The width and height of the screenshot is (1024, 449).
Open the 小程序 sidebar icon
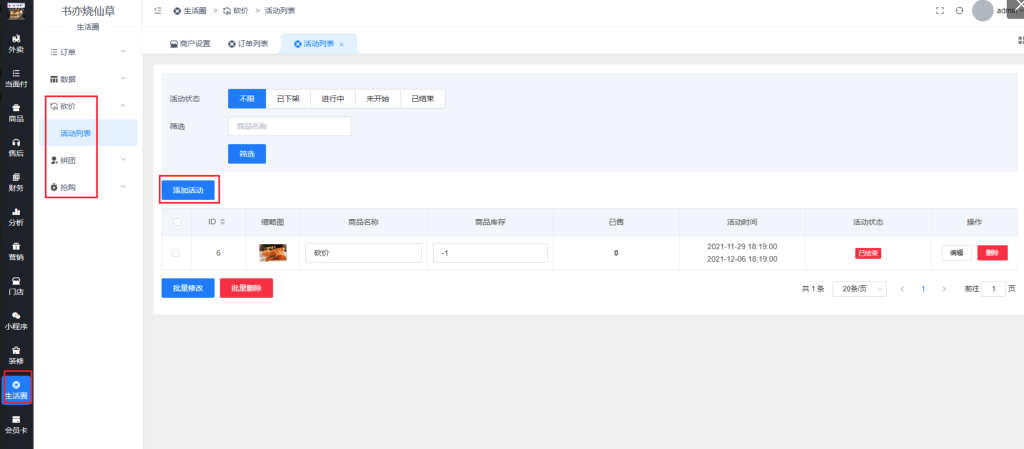coord(16,320)
